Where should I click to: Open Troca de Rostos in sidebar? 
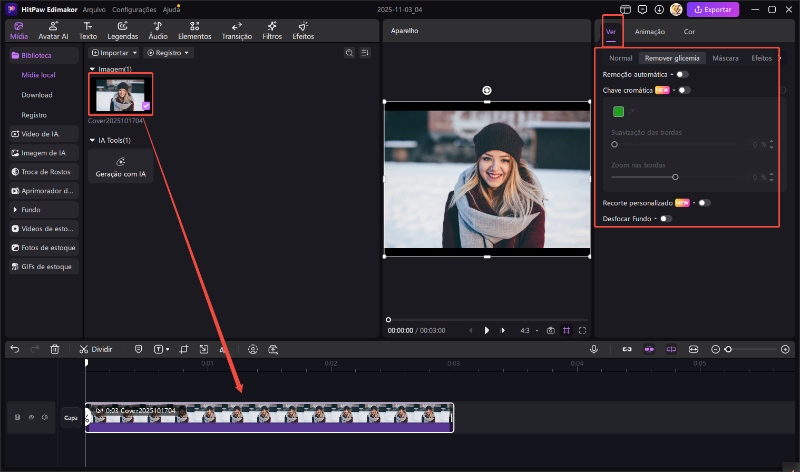[44, 172]
